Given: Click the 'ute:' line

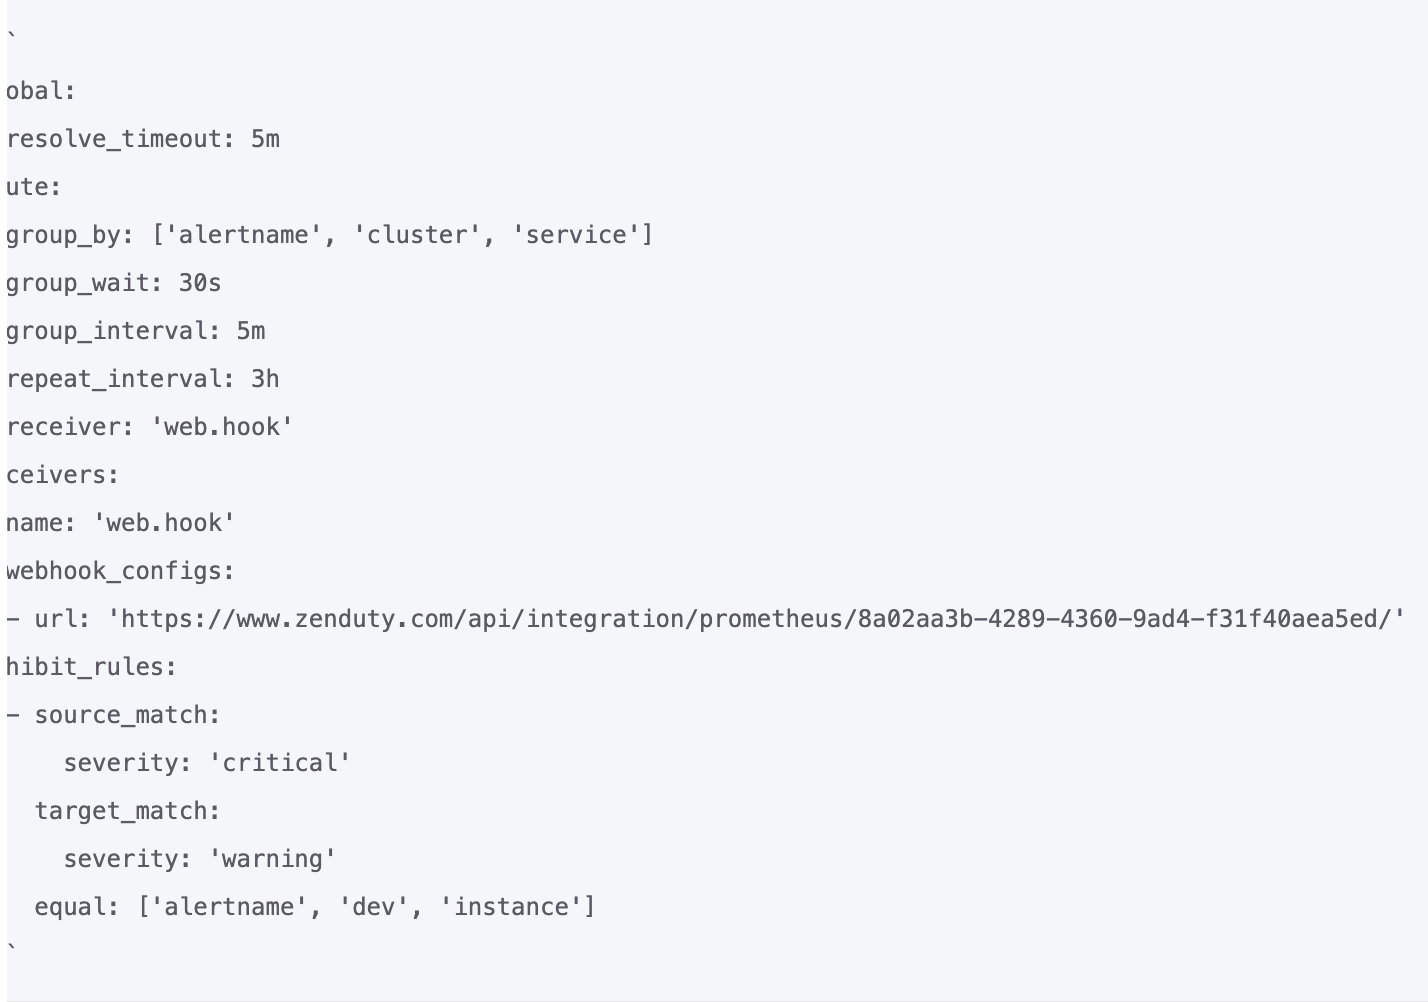Looking at the screenshot, I should tap(34, 187).
